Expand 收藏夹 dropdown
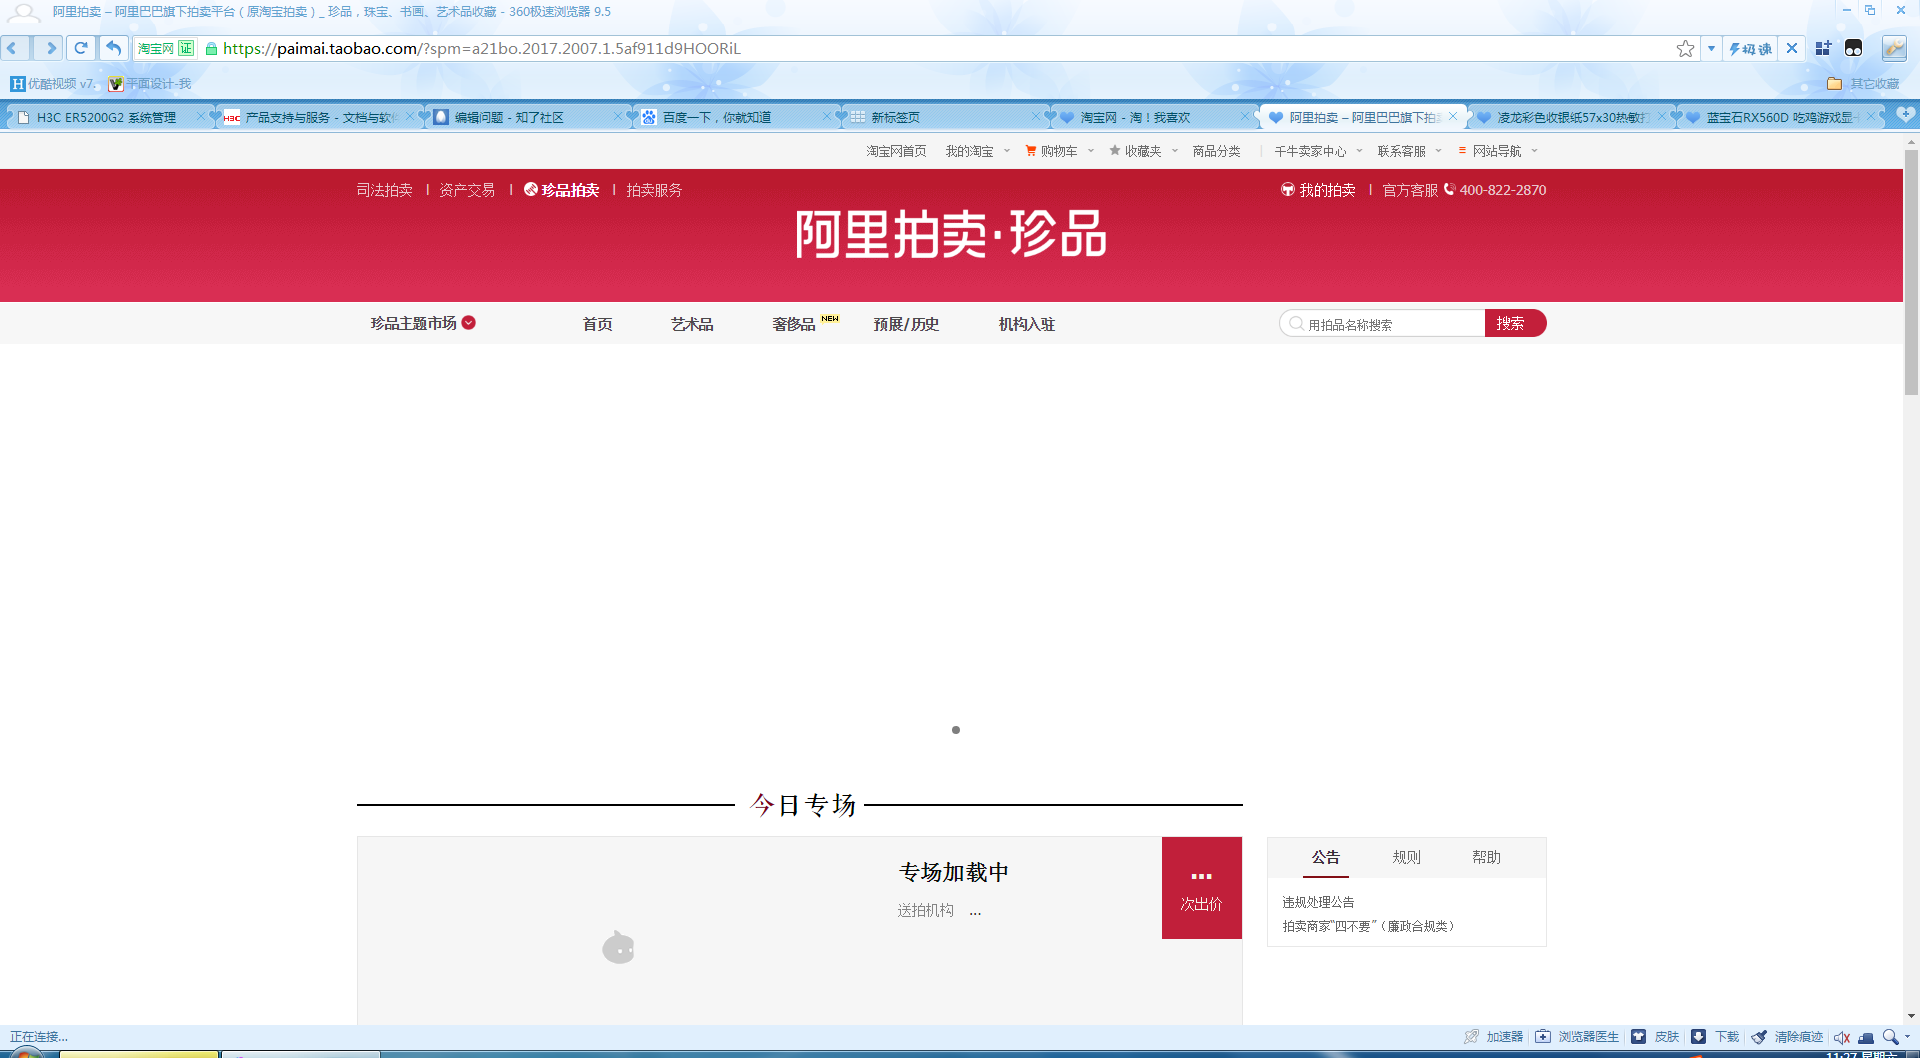This screenshot has height=1058, width=1920. click(x=1175, y=151)
